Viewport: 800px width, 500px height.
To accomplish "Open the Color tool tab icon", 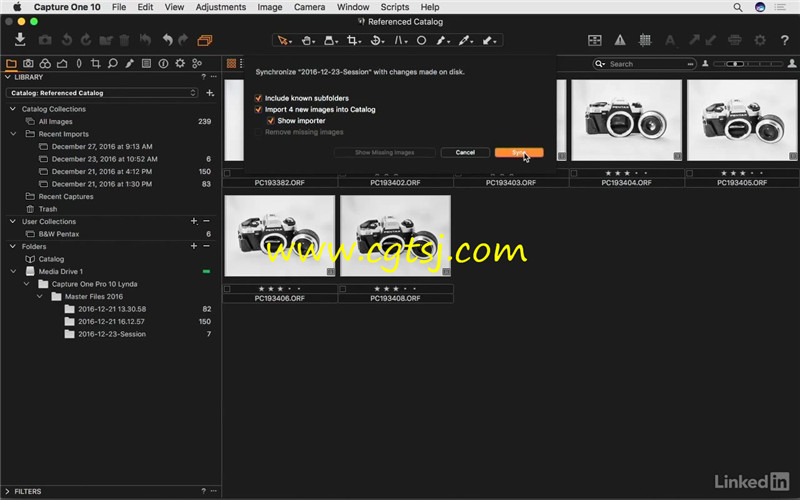I will [45, 63].
